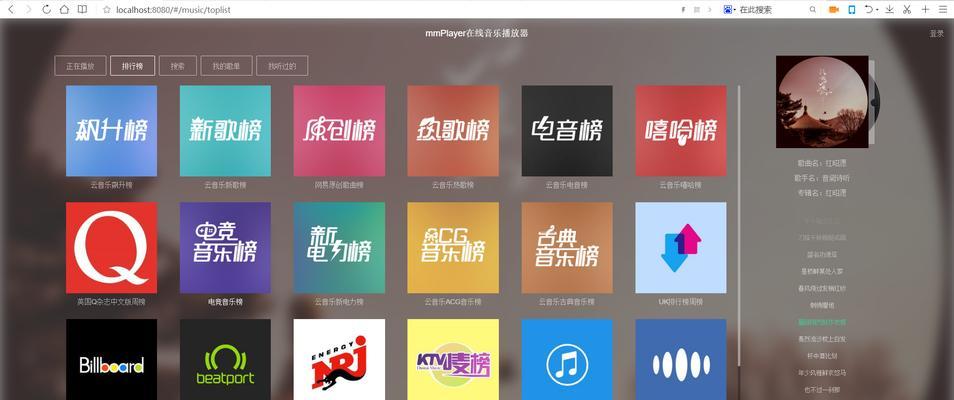Image resolution: width=954 pixels, height=400 pixels.
Task: Open the Billboard chart cover
Action: click(111, 359)
